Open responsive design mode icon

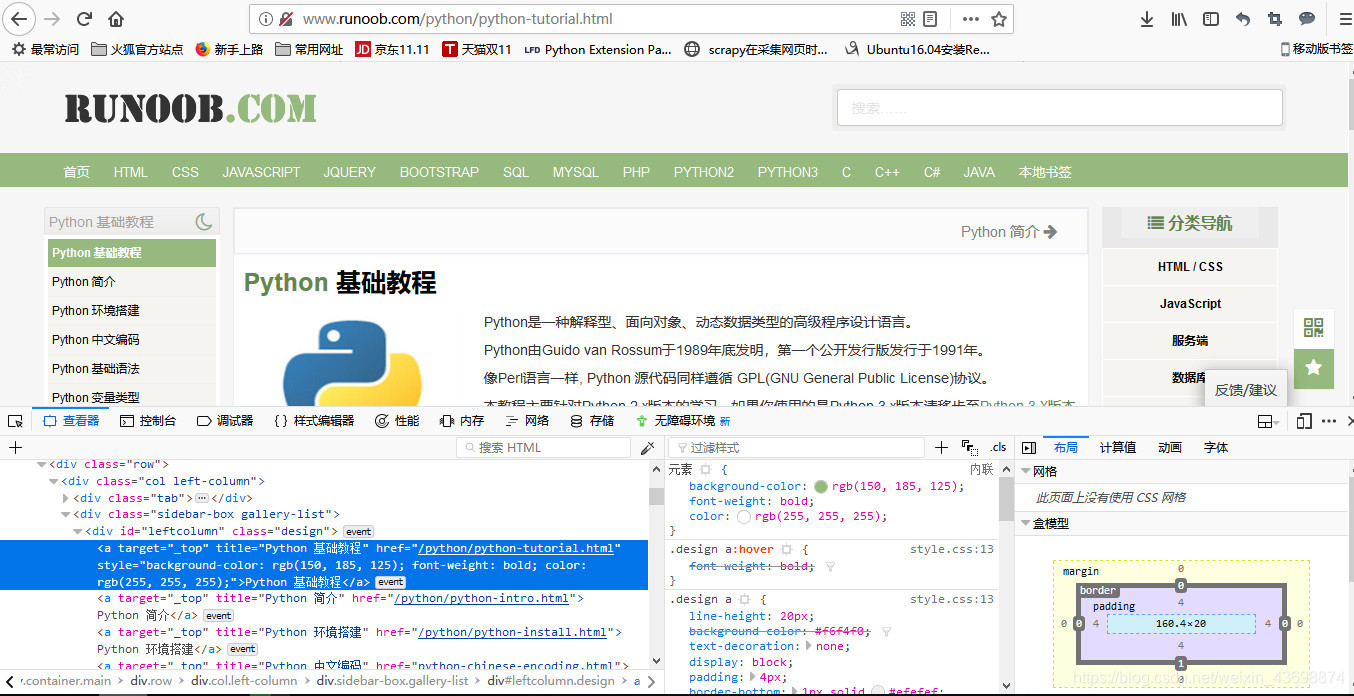(1304, 421)
